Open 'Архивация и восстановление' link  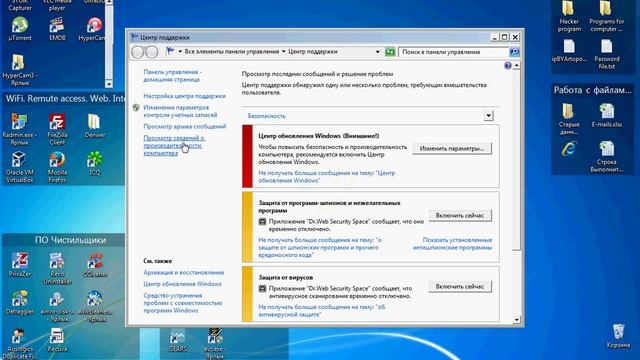[184, 272]
